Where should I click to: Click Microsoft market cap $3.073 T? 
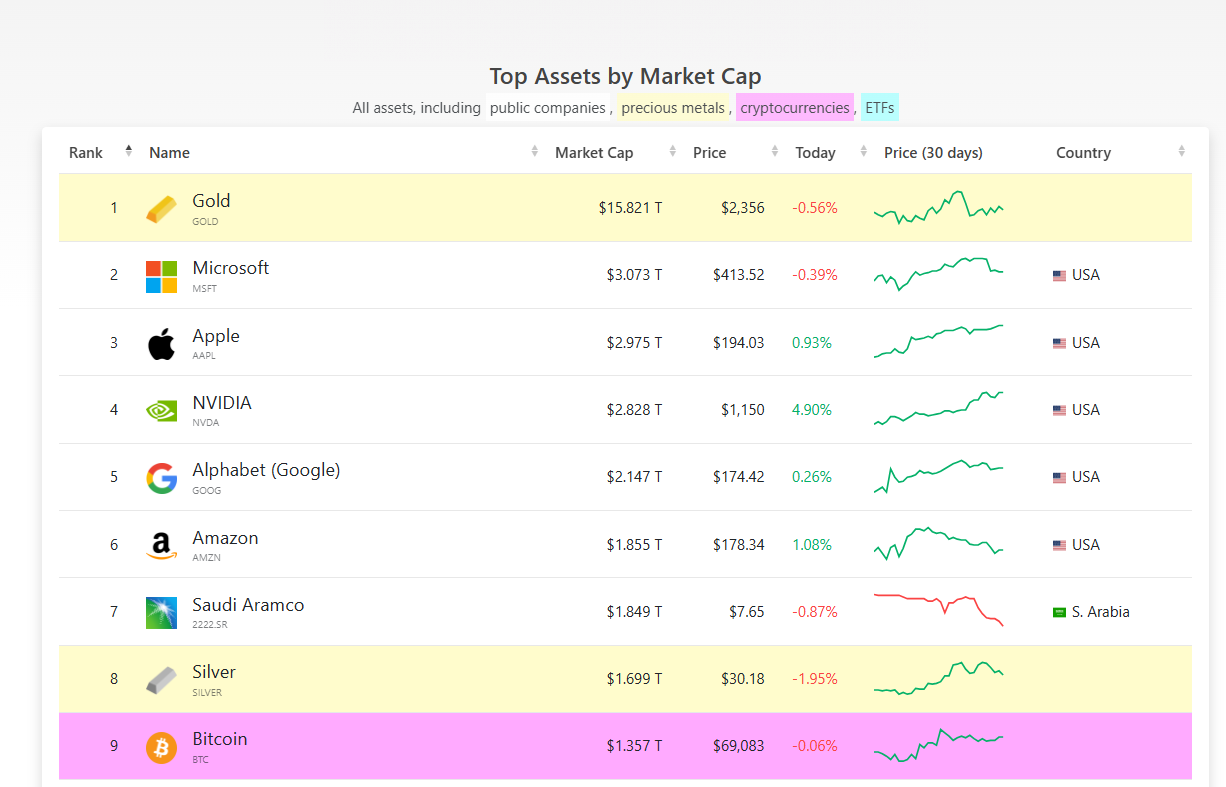click(634, 275)
